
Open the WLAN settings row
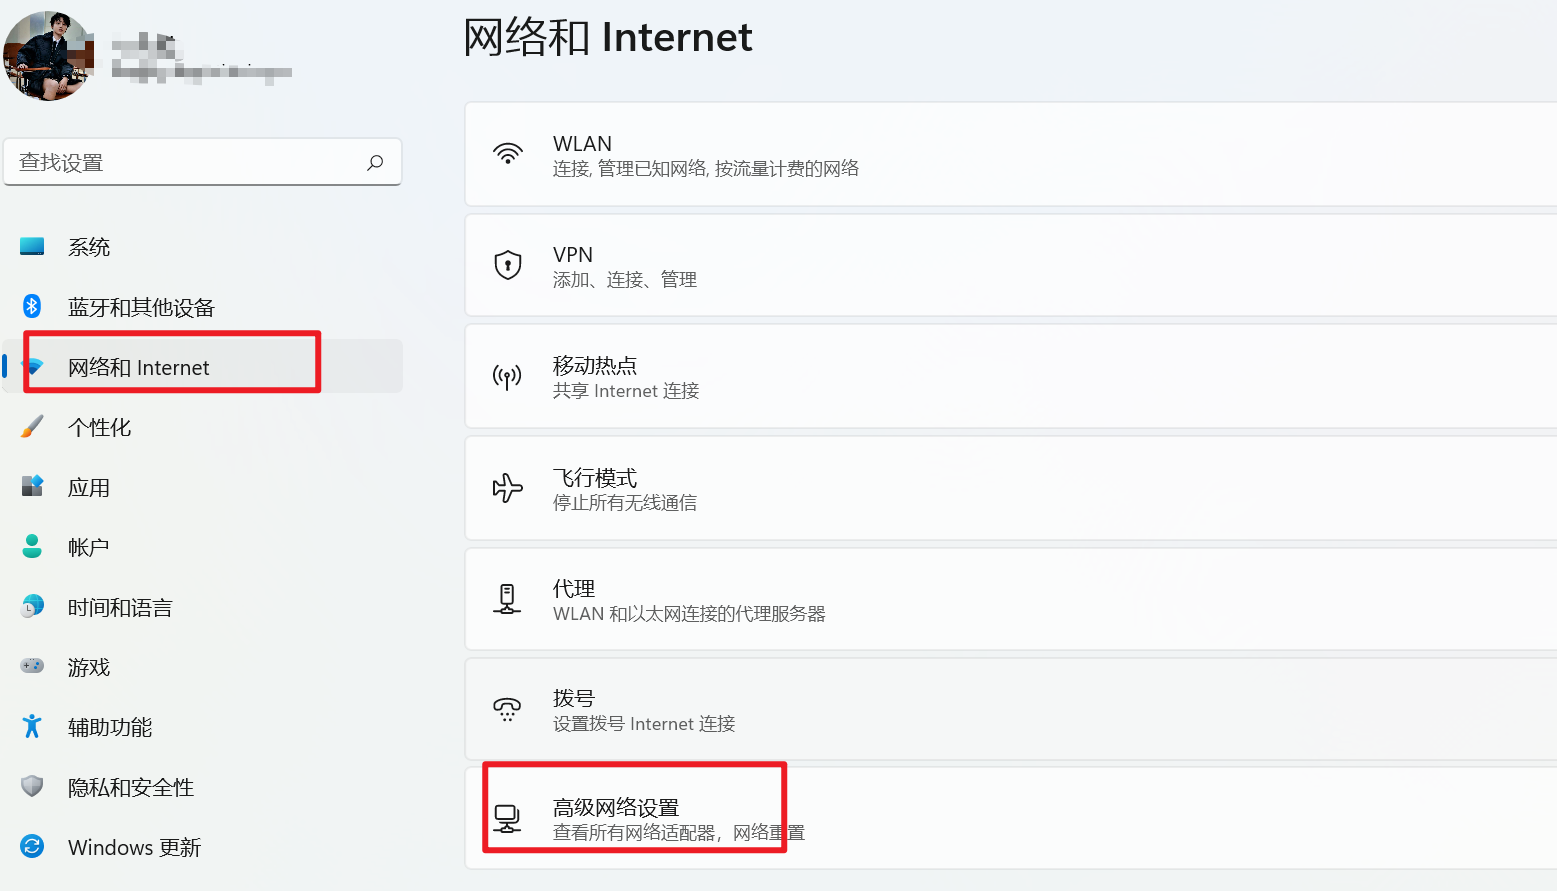(1011, 154)
